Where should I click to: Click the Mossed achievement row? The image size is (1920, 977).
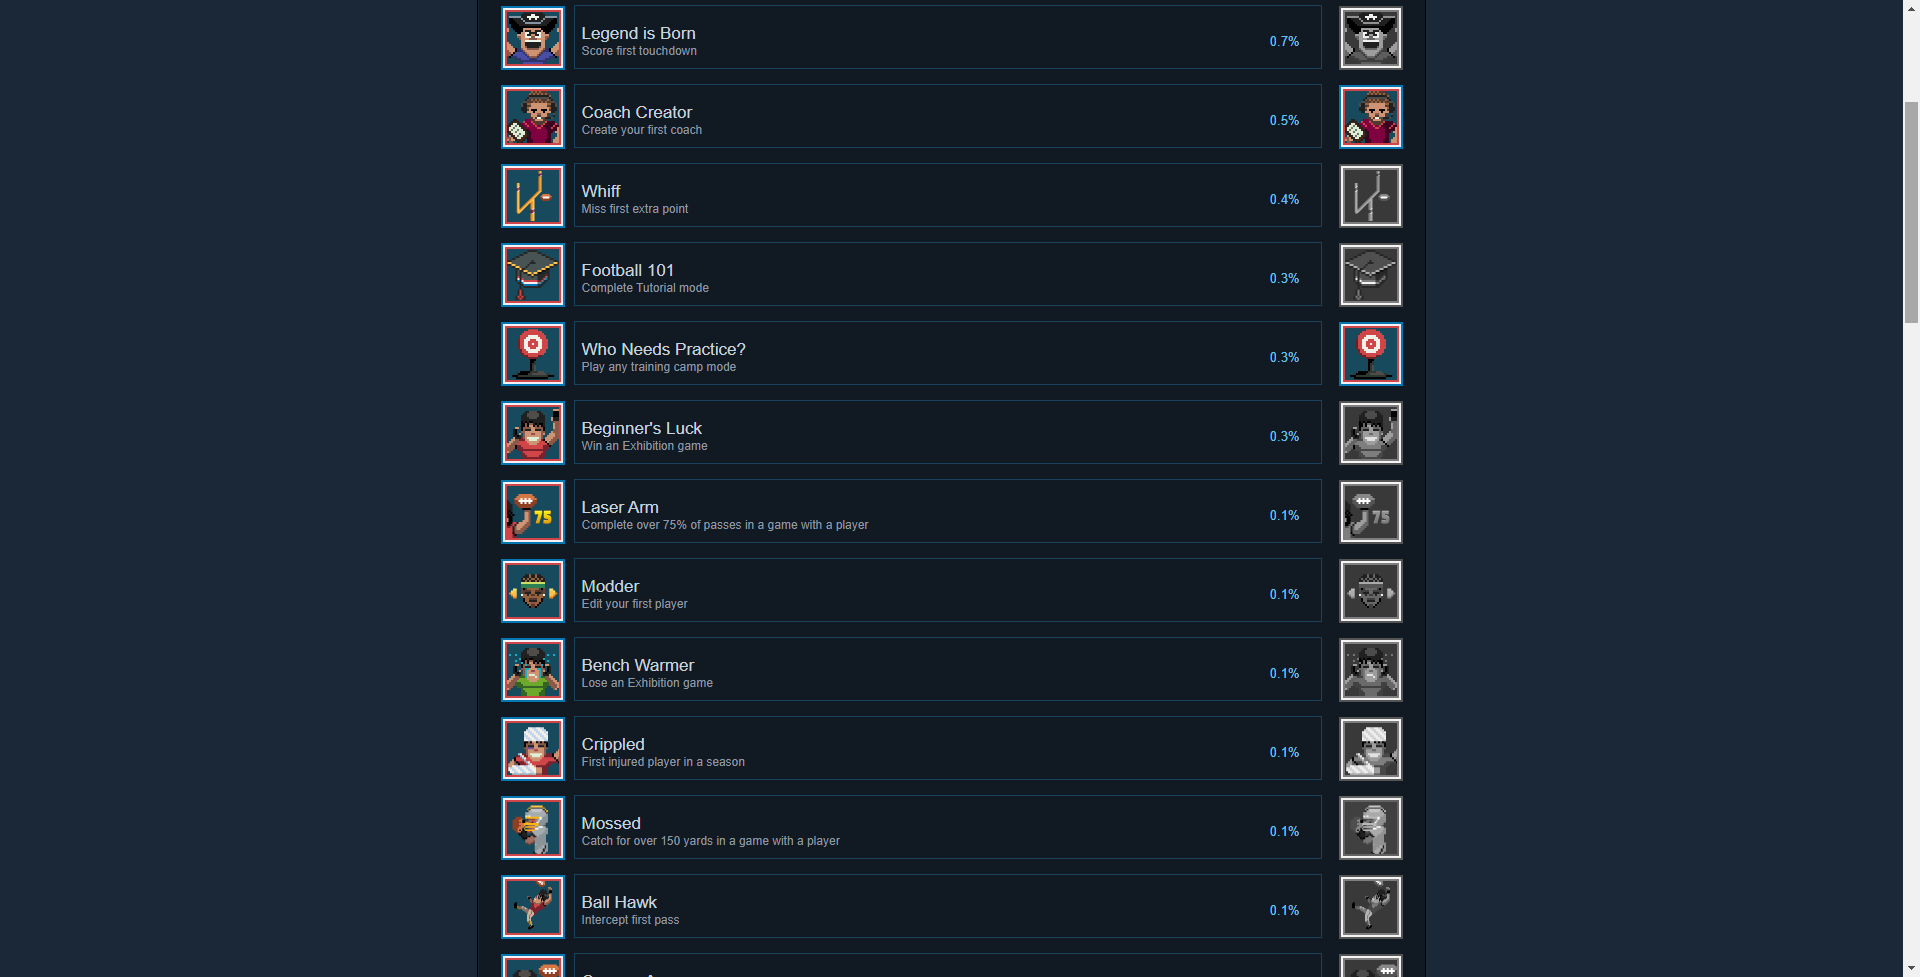tap(948, 828)
